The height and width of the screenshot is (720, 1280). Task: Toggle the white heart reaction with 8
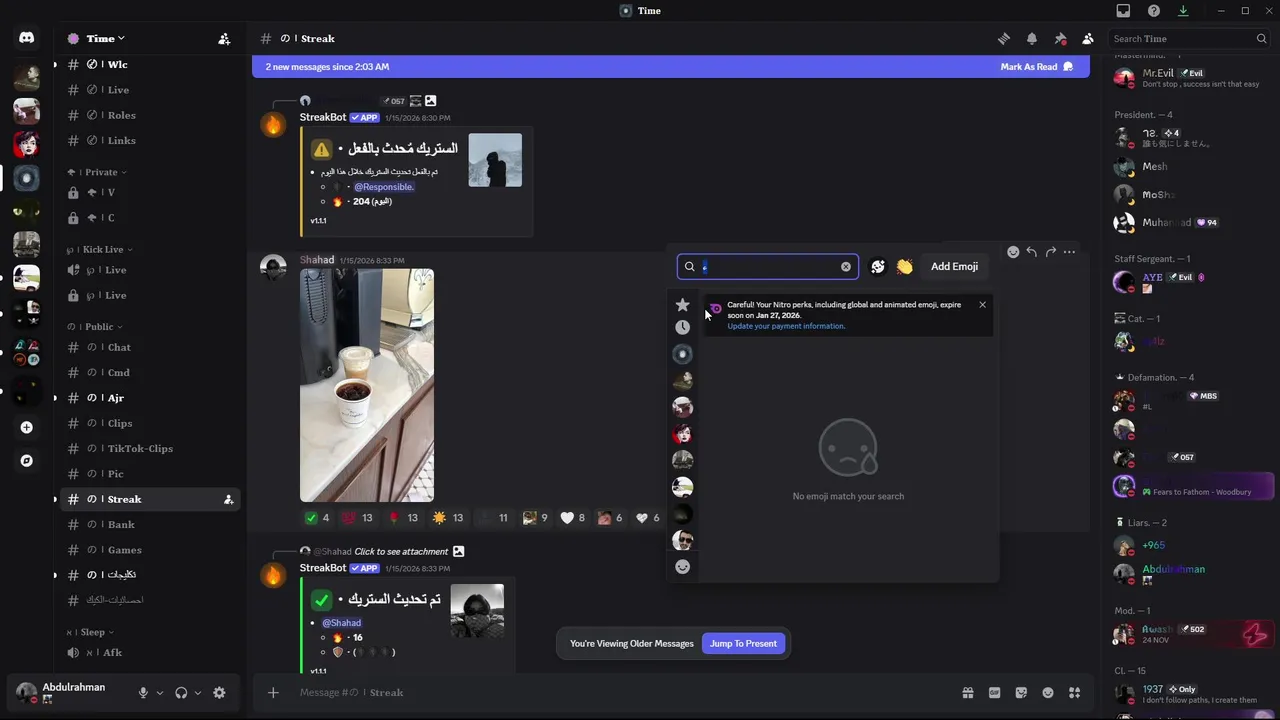pos(573,518)
